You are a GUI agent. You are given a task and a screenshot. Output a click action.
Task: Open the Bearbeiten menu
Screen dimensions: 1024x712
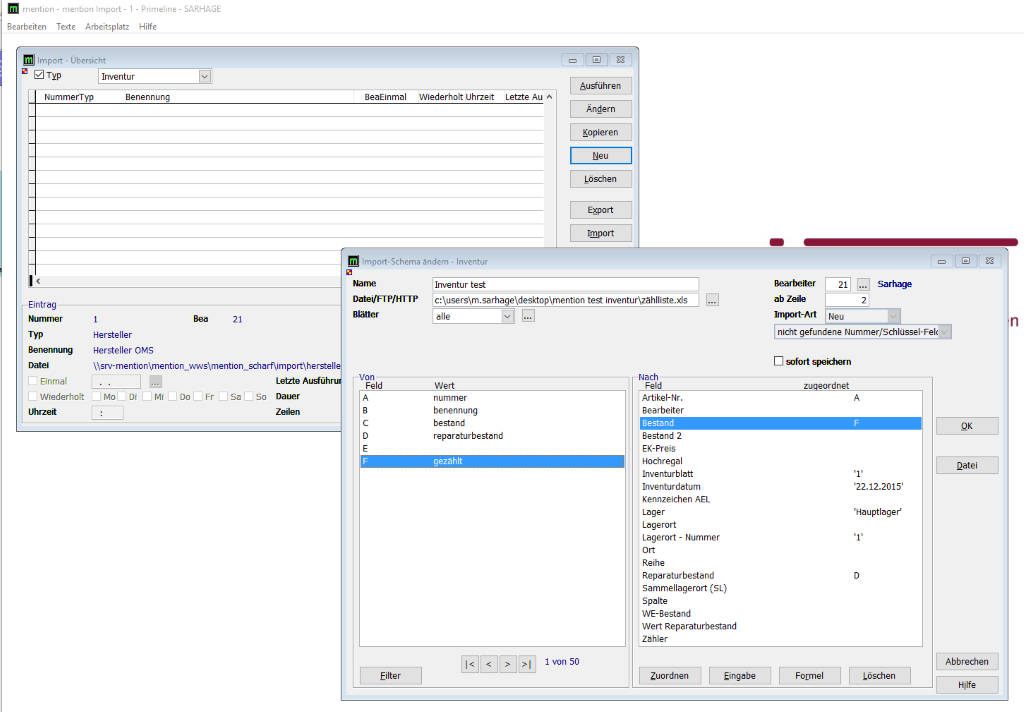tap(26, 26)
